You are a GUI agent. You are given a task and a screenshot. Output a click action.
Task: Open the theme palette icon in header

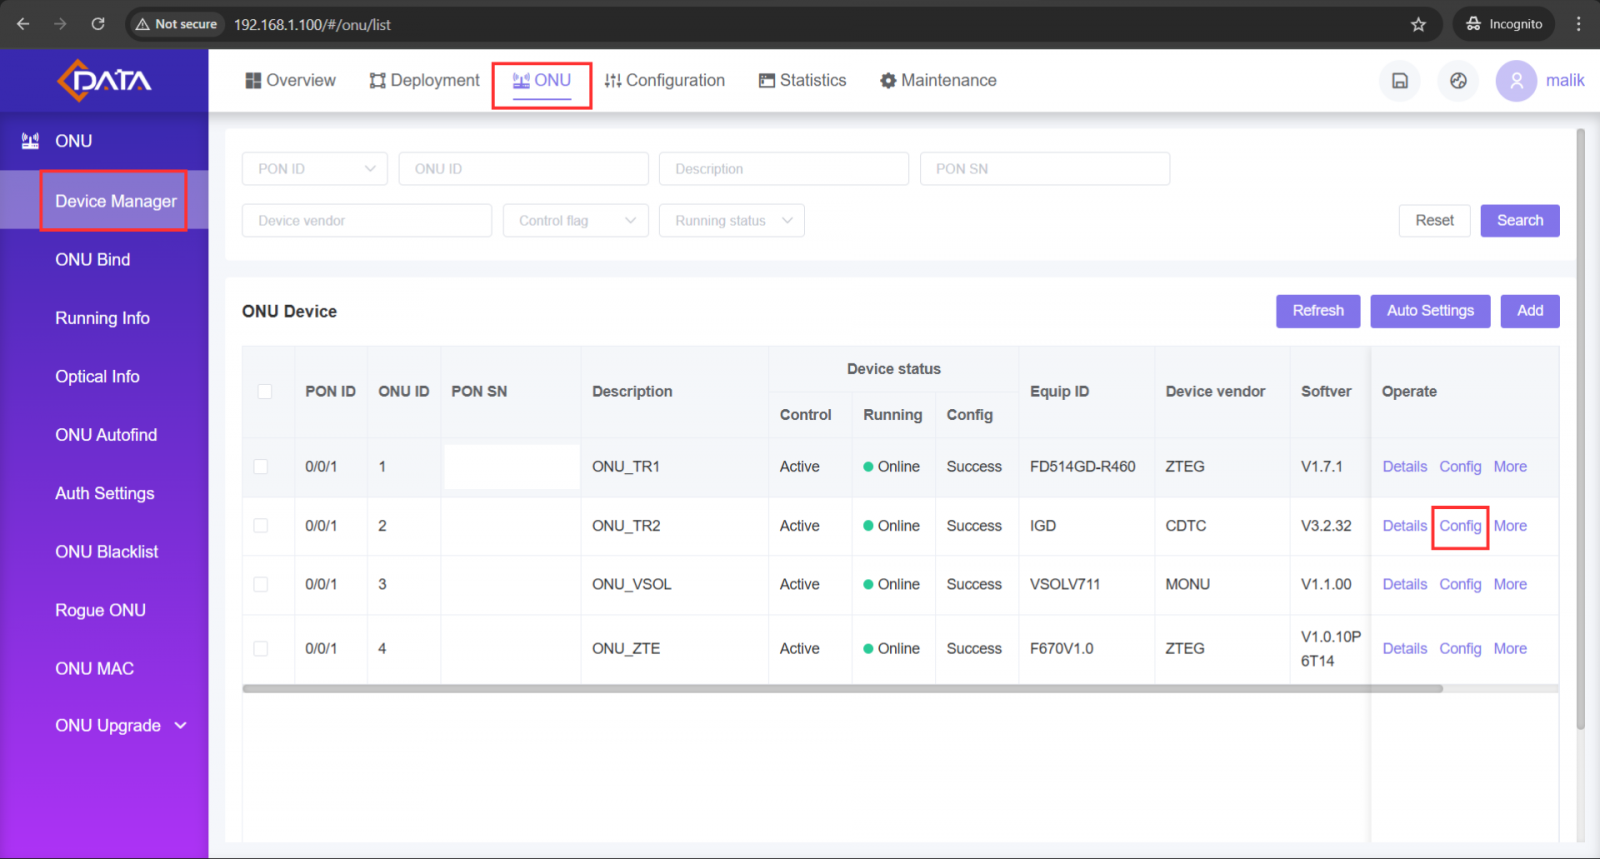[1458, 81]
